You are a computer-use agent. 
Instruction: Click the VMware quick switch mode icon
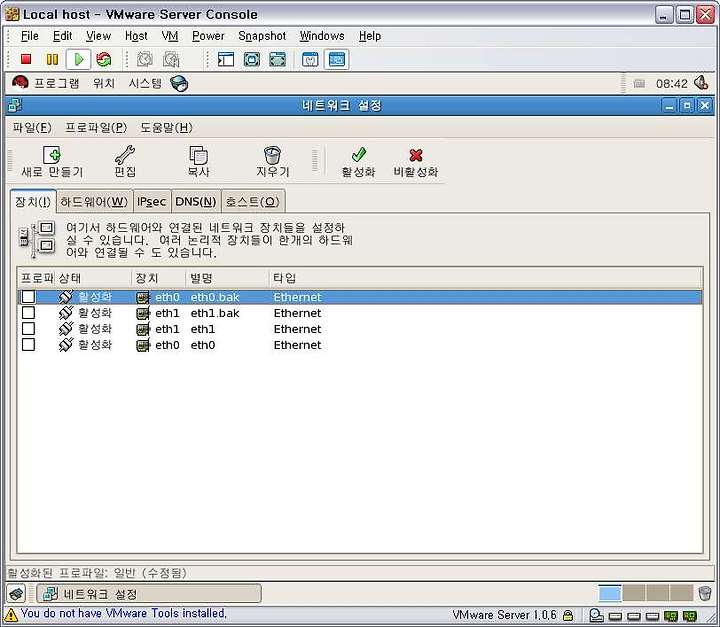(x=277, y=59)
